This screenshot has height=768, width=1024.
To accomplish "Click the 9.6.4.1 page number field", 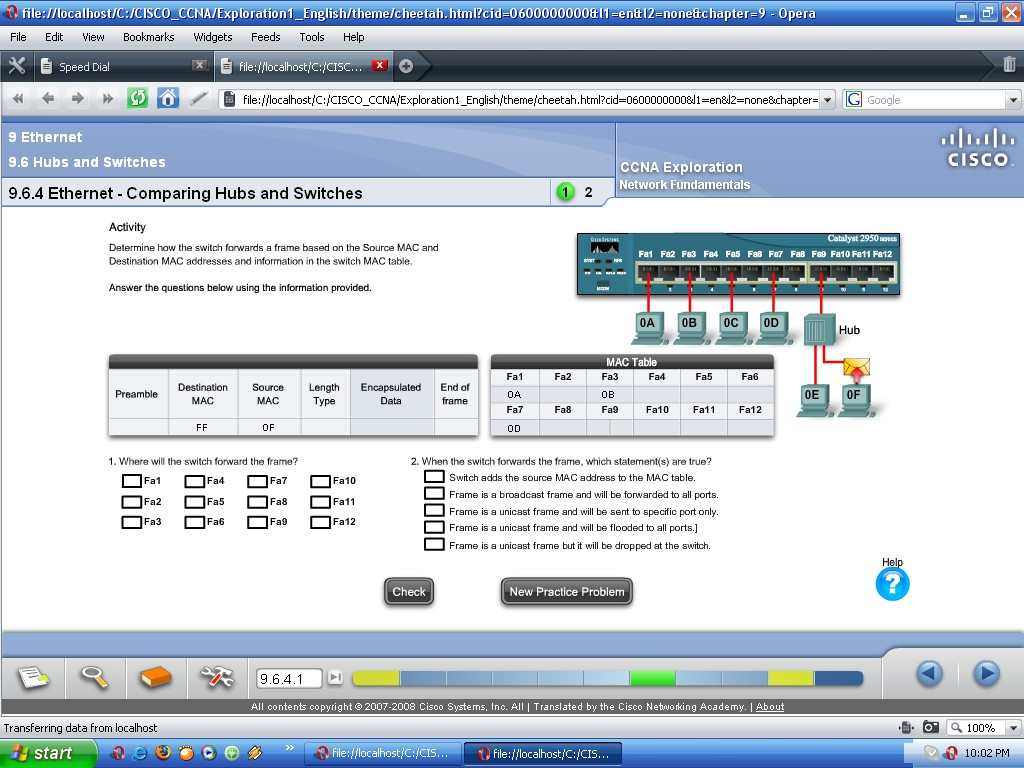I will pos(289,679).
